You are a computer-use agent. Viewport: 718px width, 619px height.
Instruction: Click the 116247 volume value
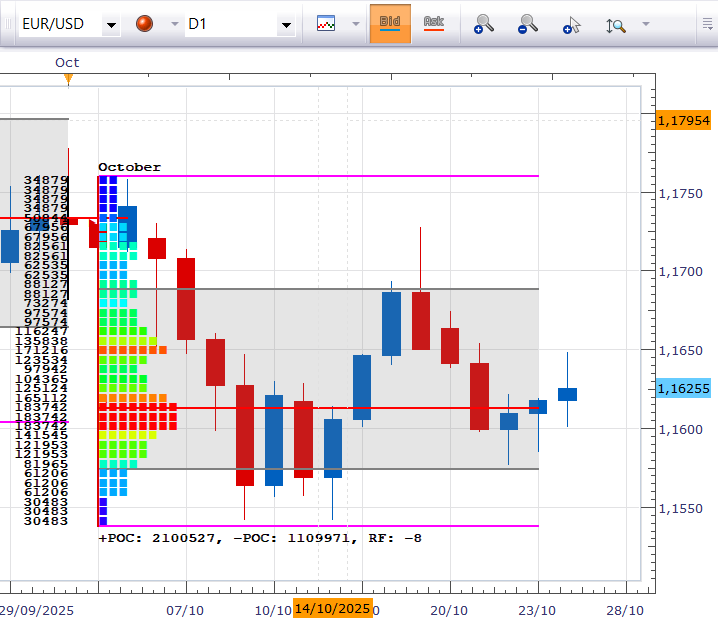tap(42, 331)
